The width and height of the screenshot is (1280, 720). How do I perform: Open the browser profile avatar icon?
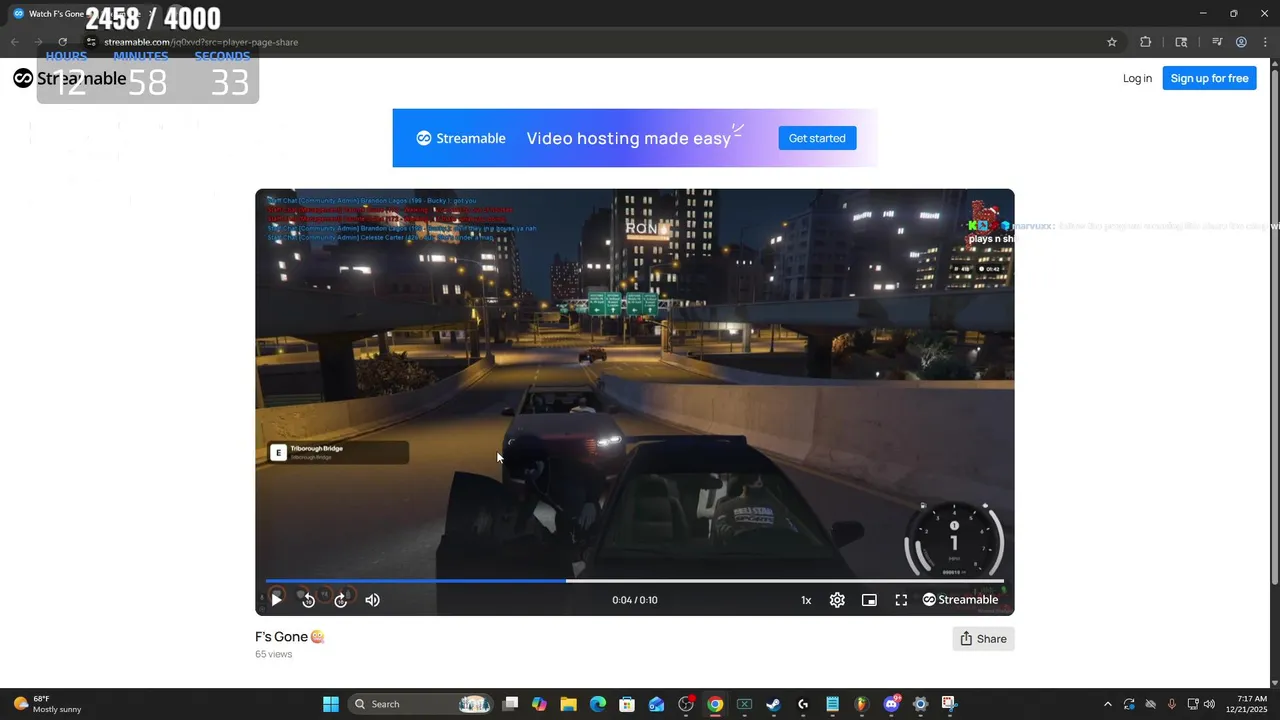[x=1241, y=42]
